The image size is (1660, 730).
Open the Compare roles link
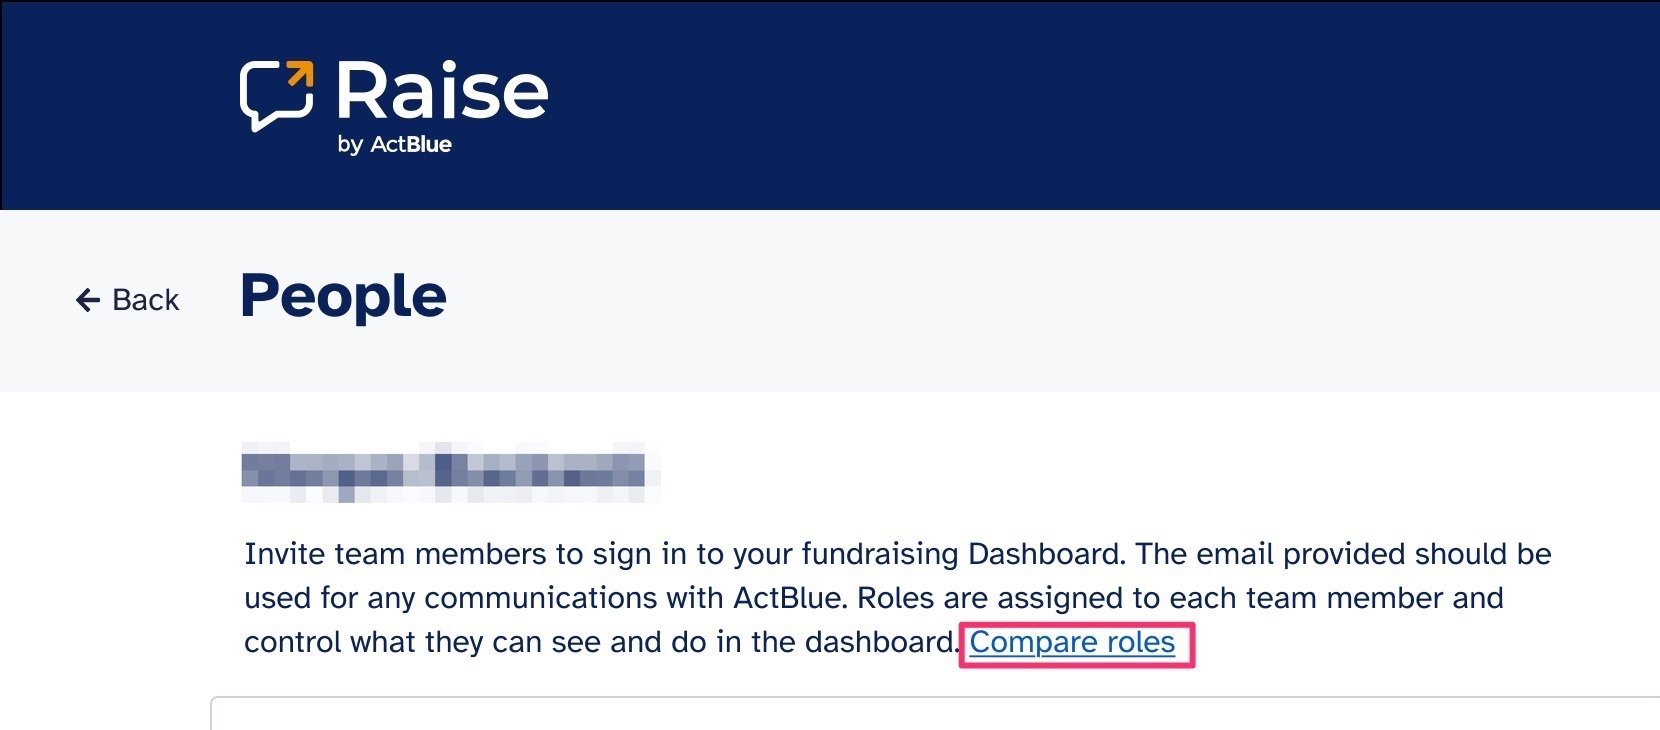click(x=1072, y=642)
